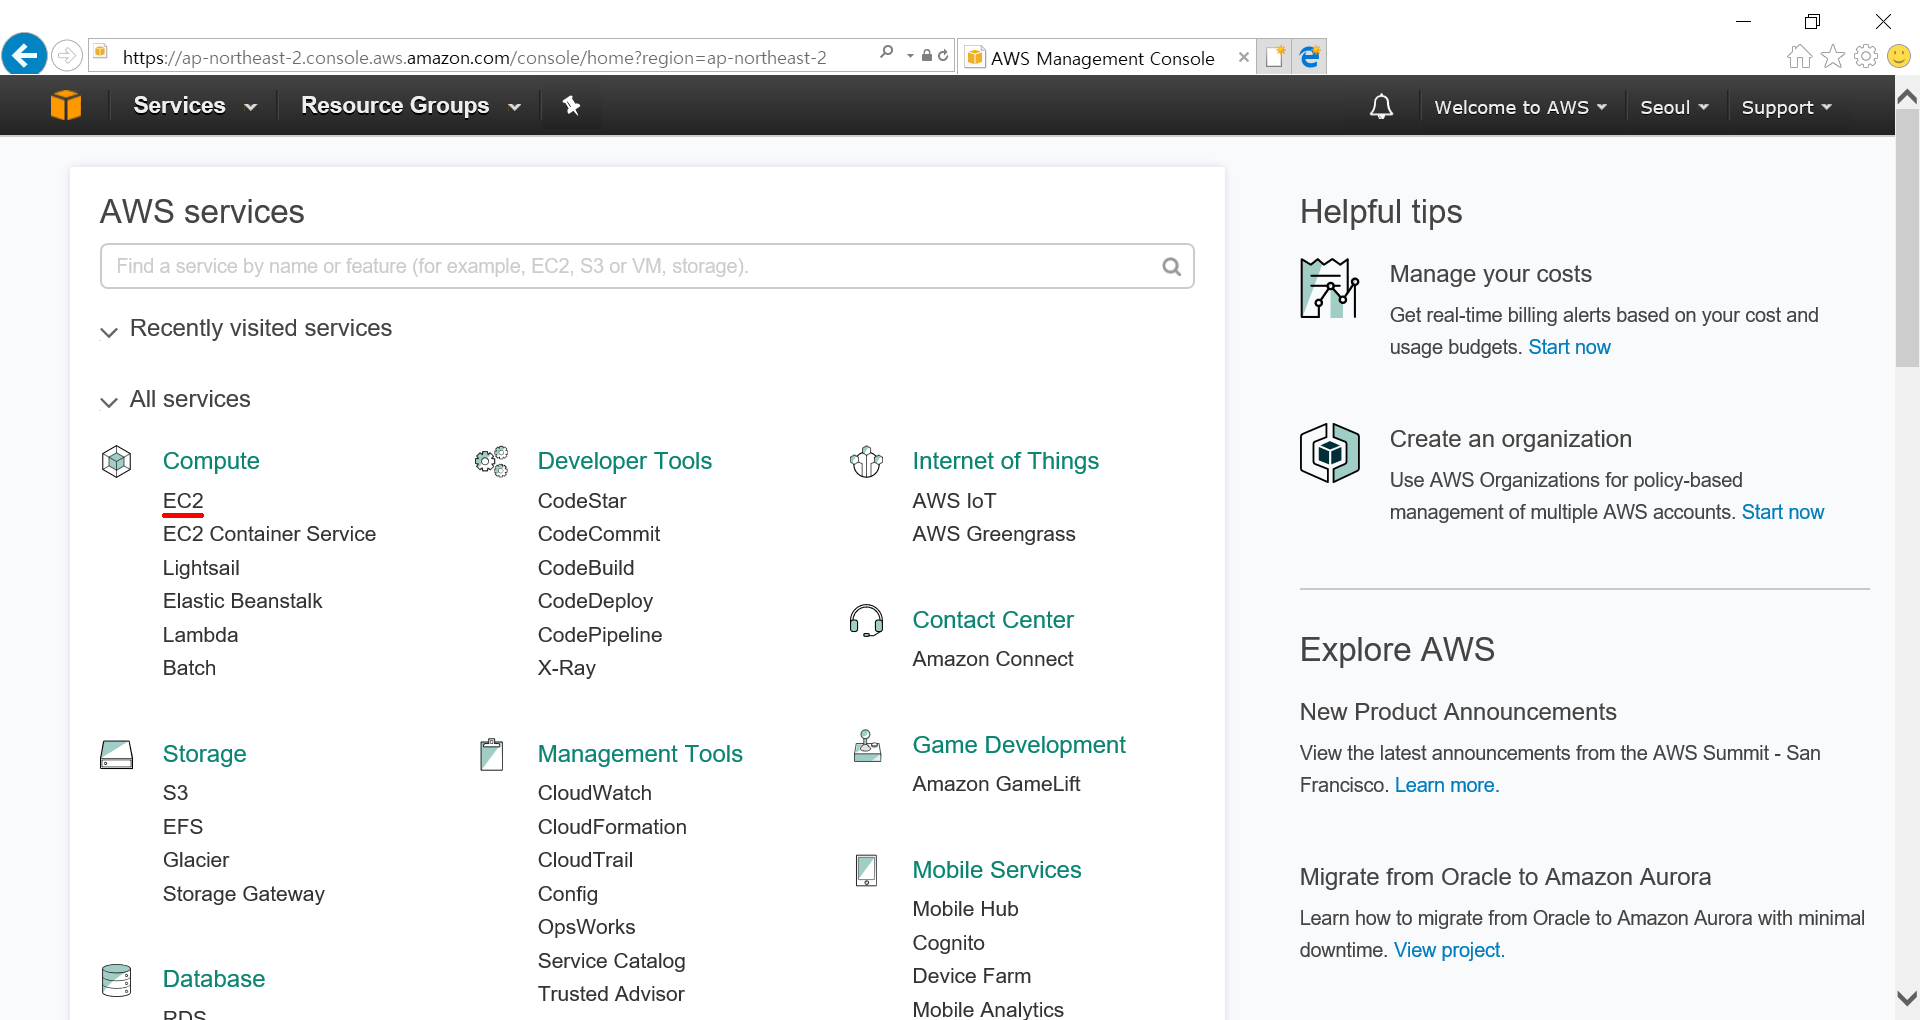
Task: Click the scrollbar down arrow
Action: point(1907,998)
